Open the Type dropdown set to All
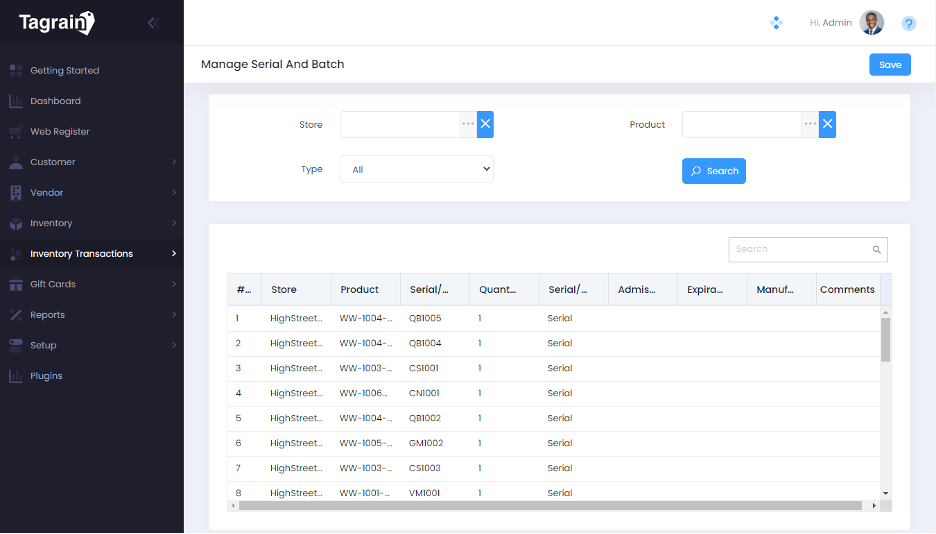The height and width of the screenshot is (534, 936). click(x=417, y=170)
